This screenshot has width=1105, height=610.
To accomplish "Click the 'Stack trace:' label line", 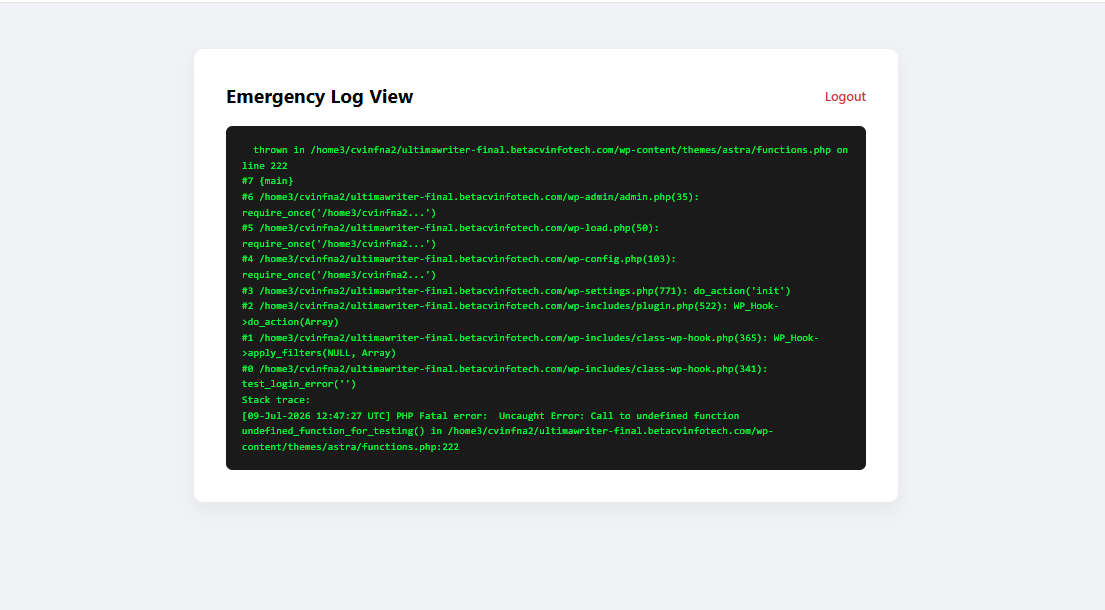I will (276, 400).
